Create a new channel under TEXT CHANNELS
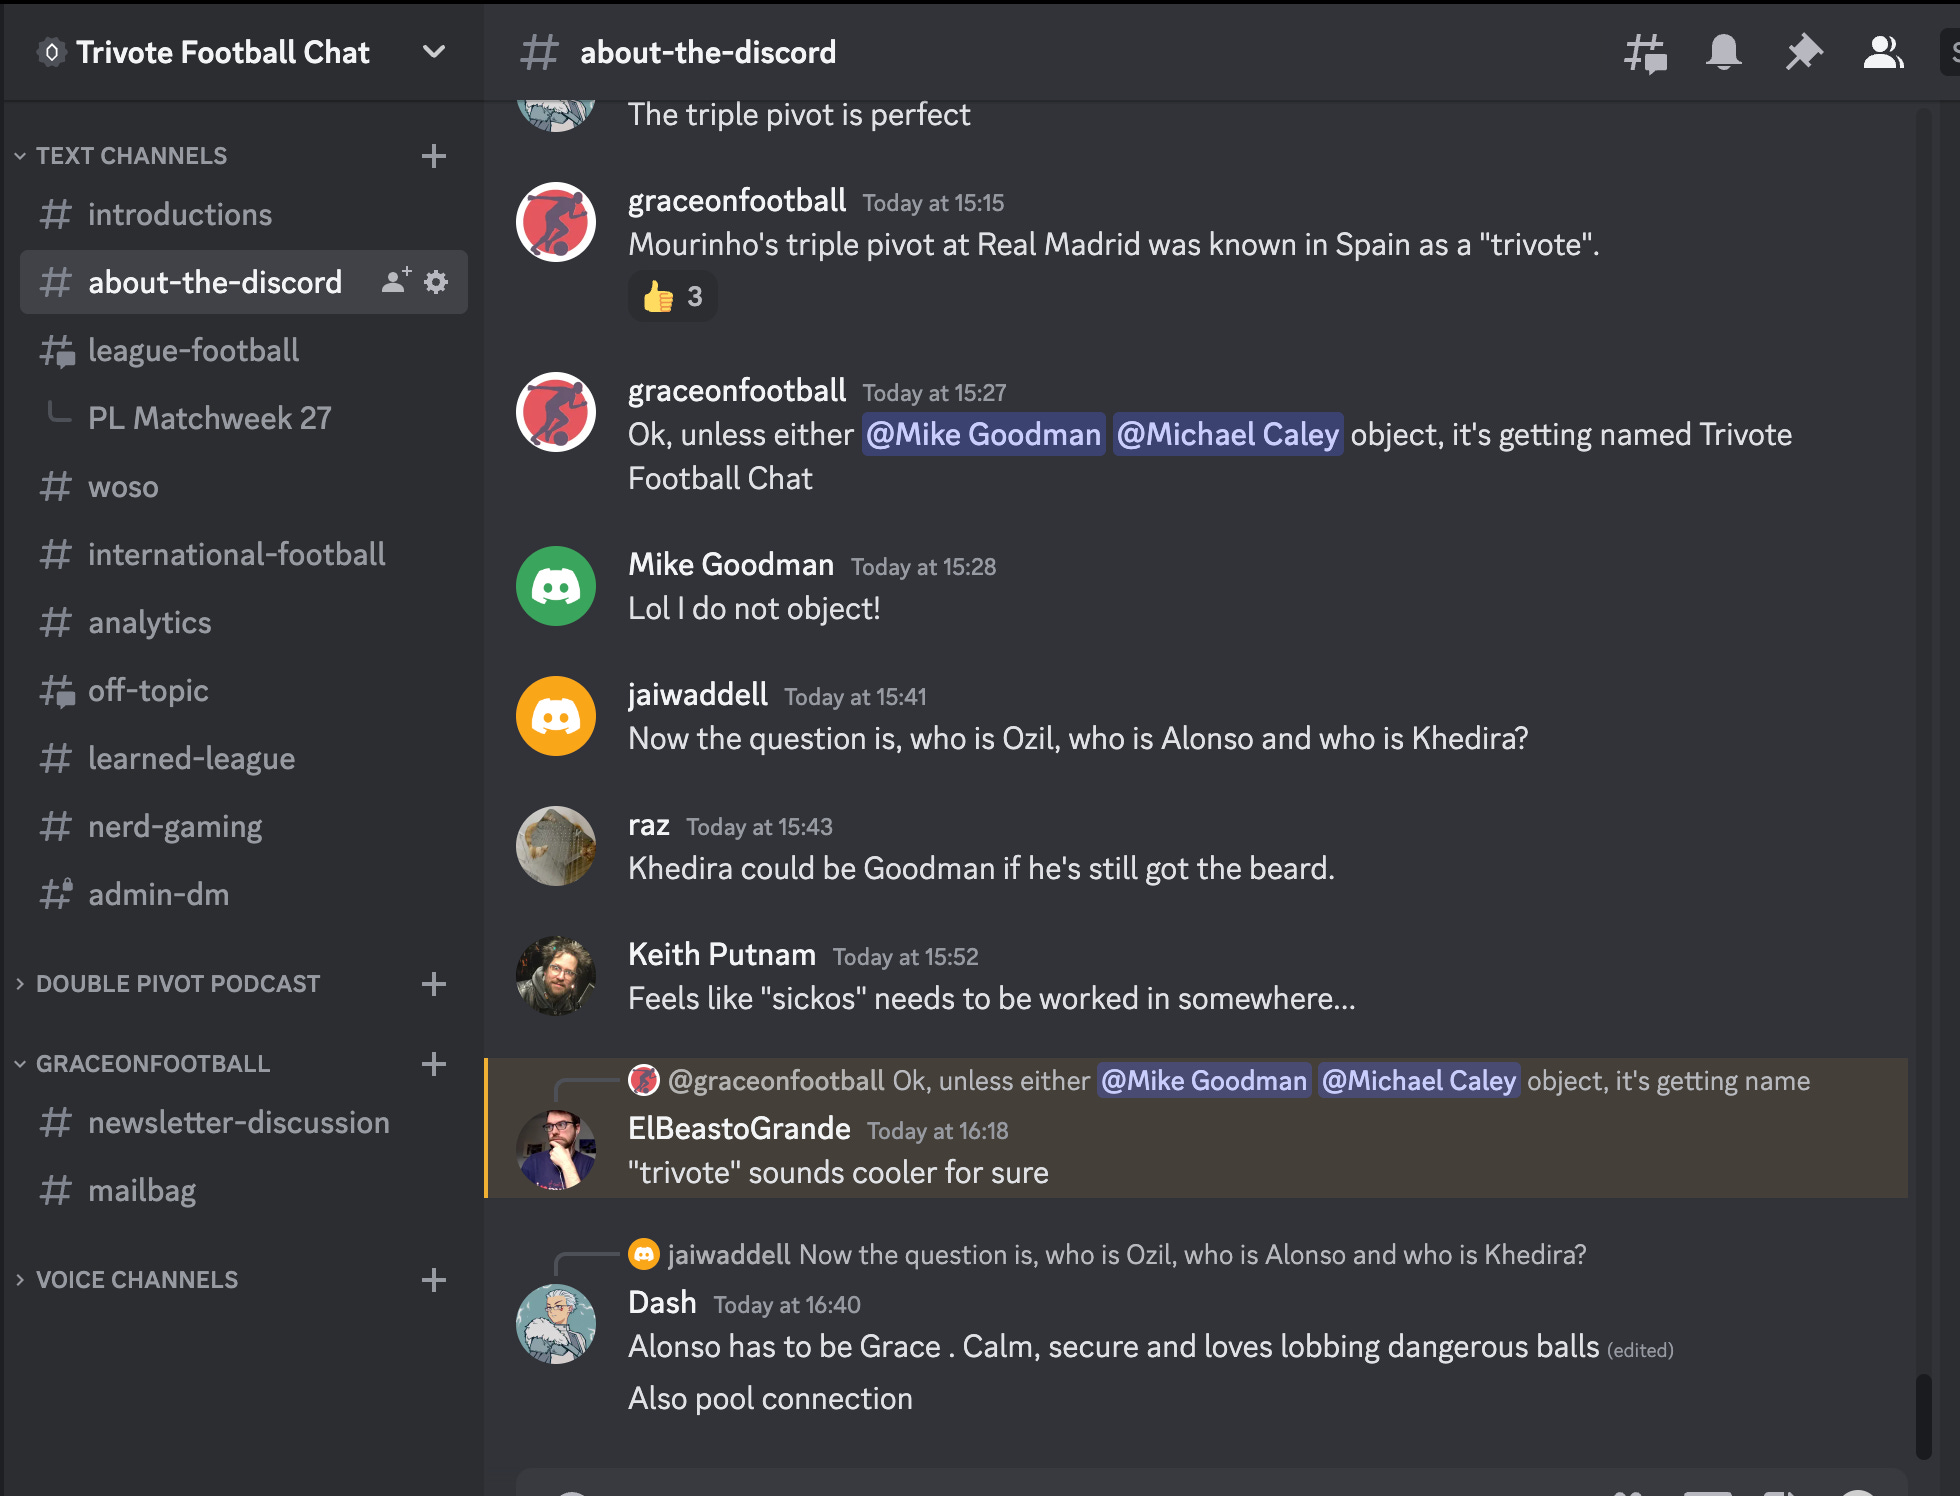The width and height of the screenshot is (1960, 1496). (434, 156)
